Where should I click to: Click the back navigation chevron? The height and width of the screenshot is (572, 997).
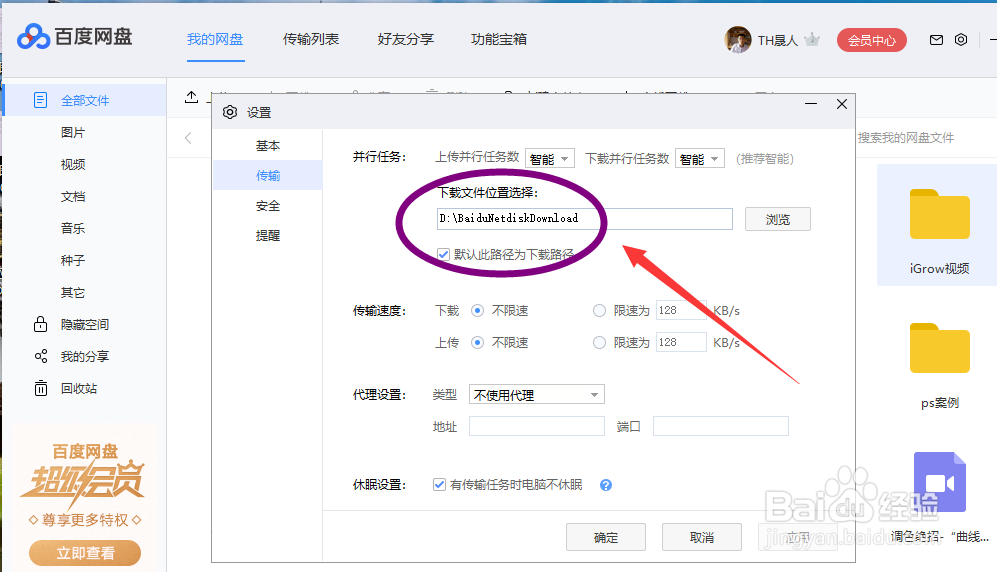coord(188,138)
